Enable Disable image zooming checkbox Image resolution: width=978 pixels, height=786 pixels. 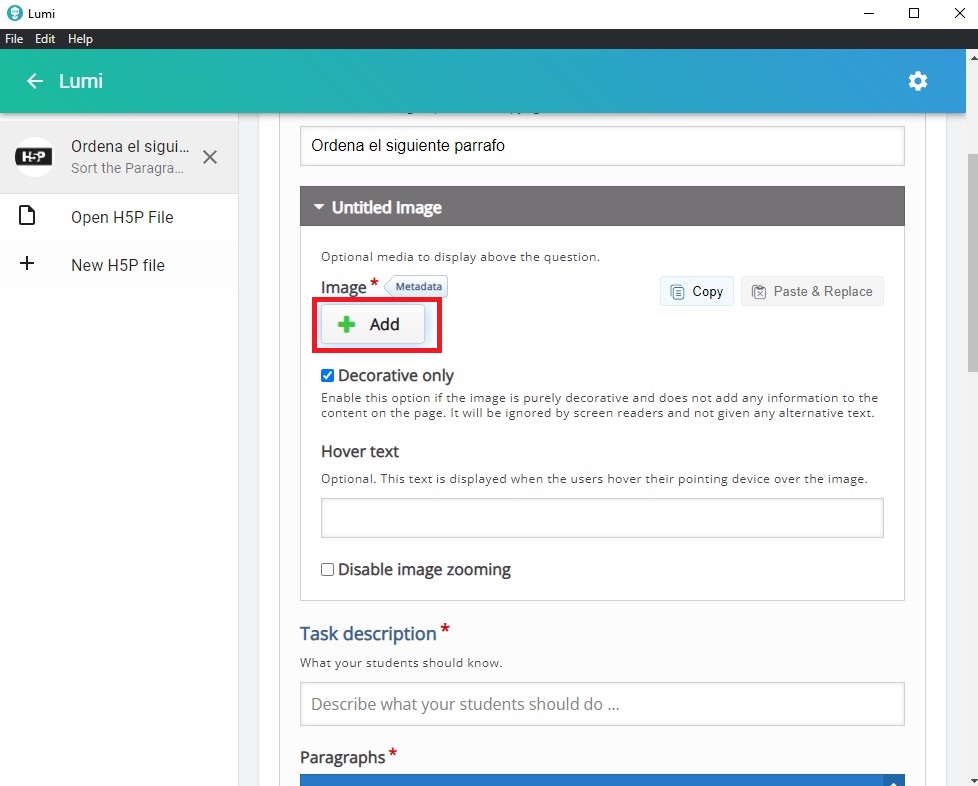tap(327, 570)
